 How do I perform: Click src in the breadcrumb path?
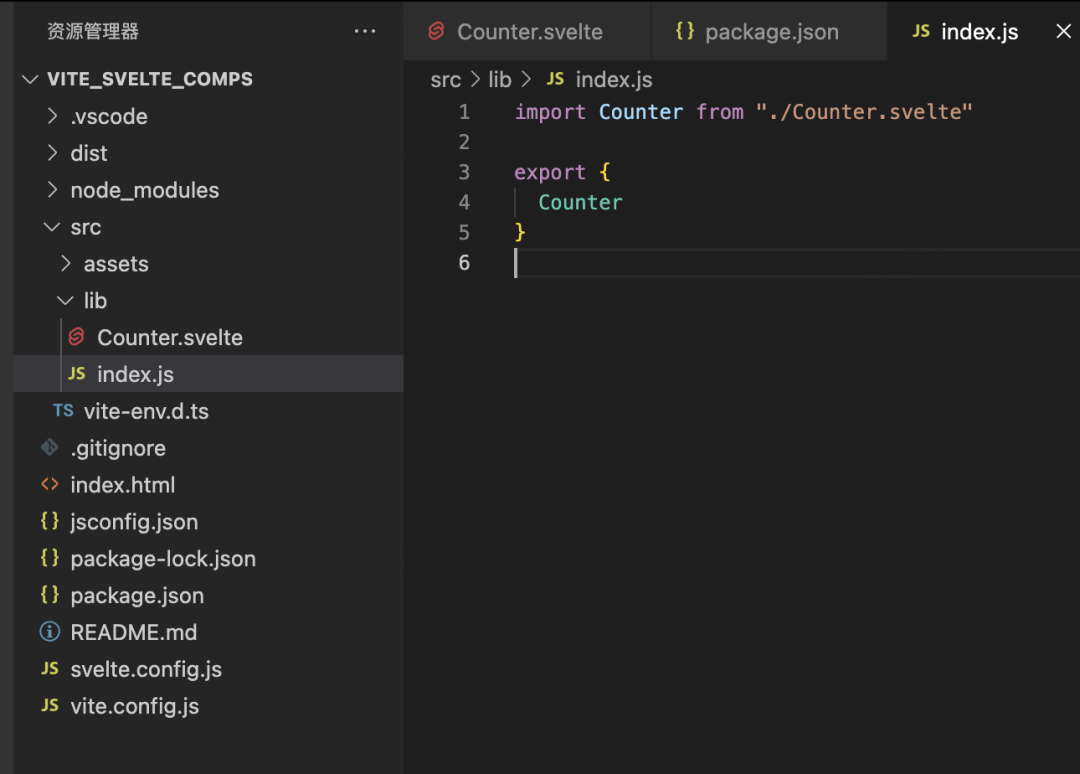click(x=446, y=80)
